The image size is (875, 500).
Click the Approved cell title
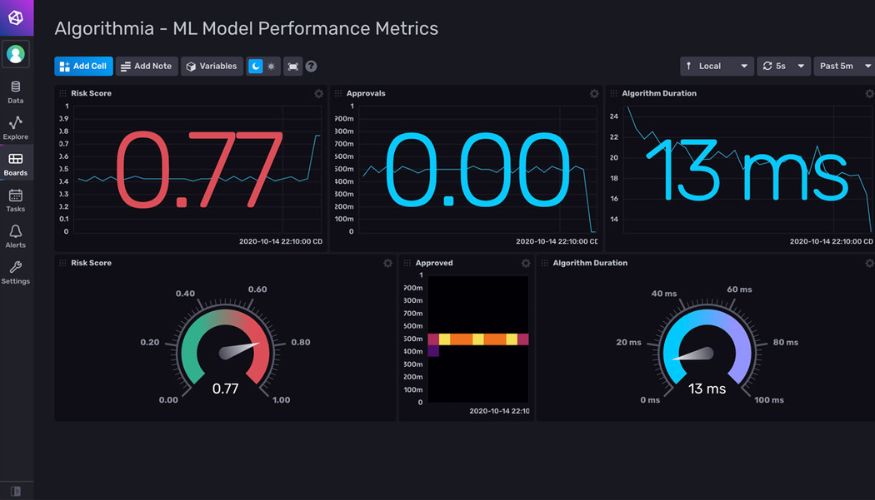tap(434, 263)
